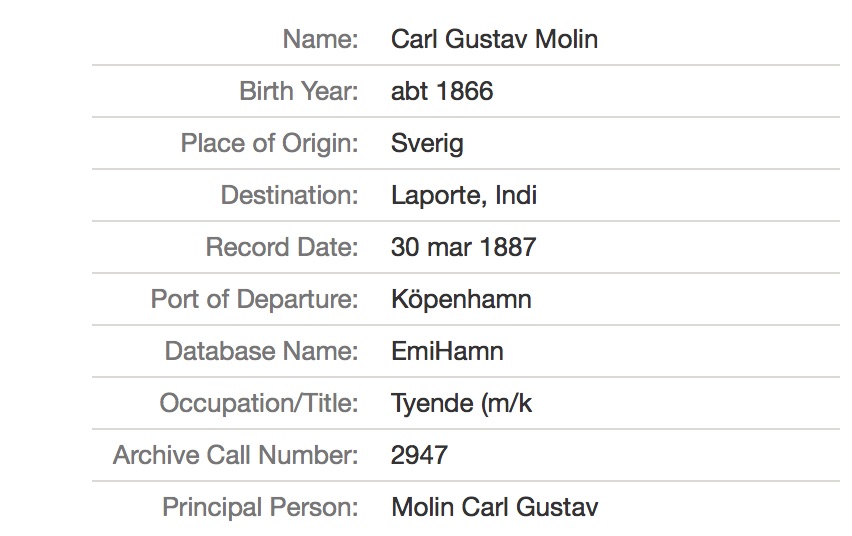Click the Destination field label
This screenshot has height=536, width=852.
(289, 195)
